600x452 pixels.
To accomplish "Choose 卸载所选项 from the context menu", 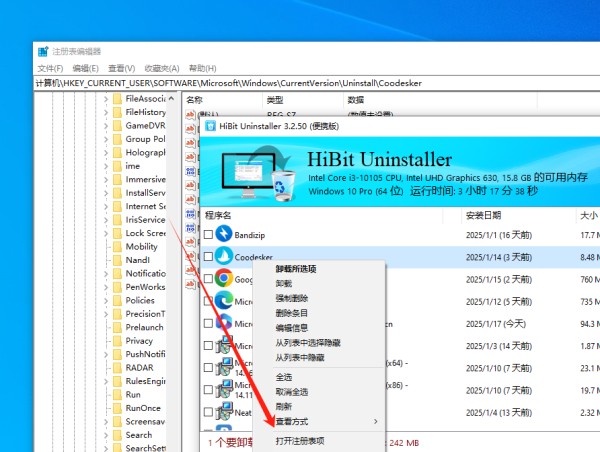I will (x=296, y=269).
